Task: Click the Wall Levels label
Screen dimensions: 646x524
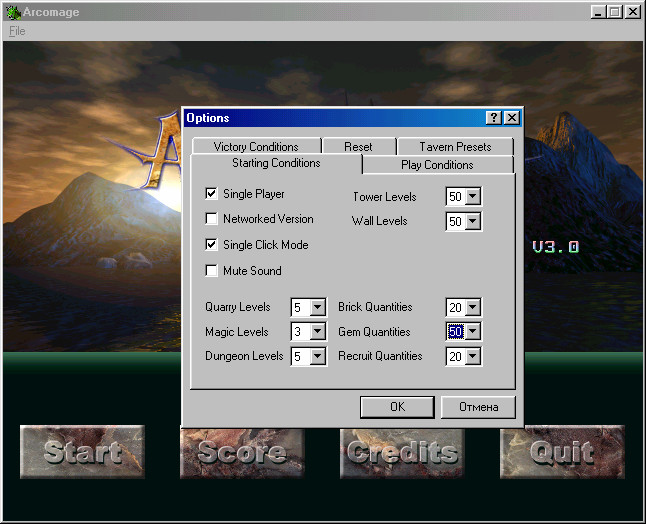Action: tap(379, 221)
